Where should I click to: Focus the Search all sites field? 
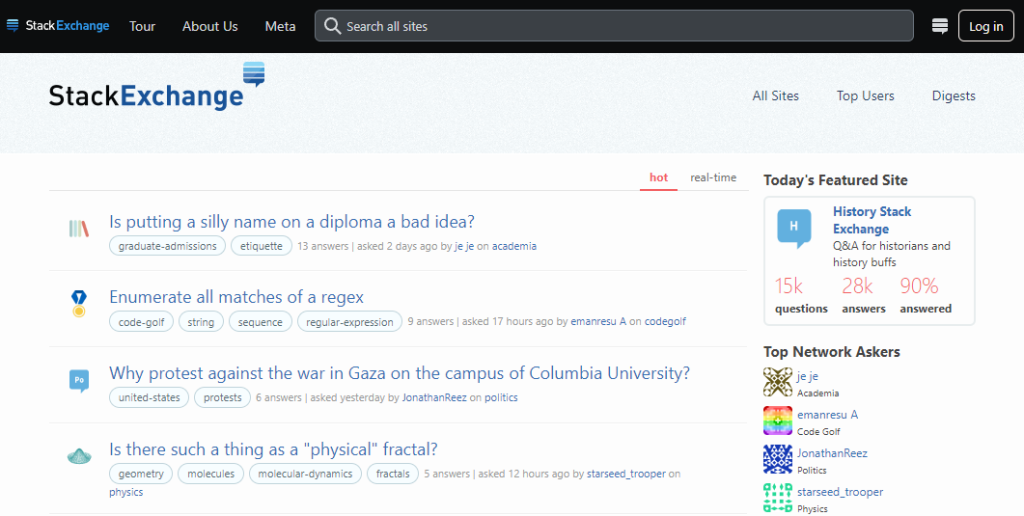614,26
